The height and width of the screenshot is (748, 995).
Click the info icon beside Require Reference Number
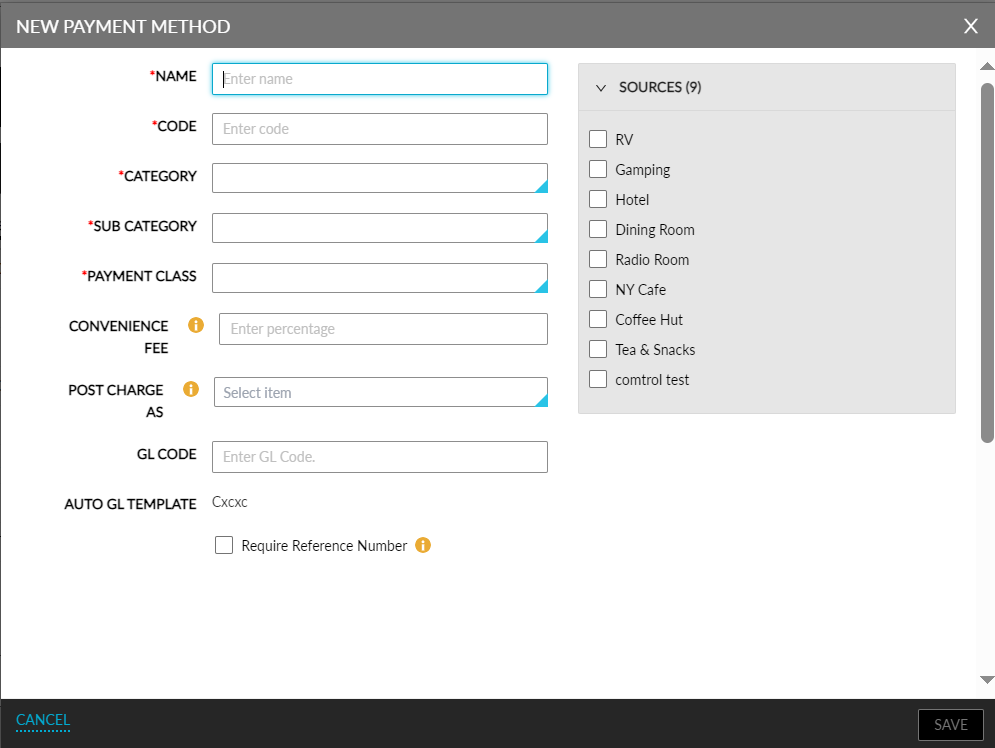423,546
